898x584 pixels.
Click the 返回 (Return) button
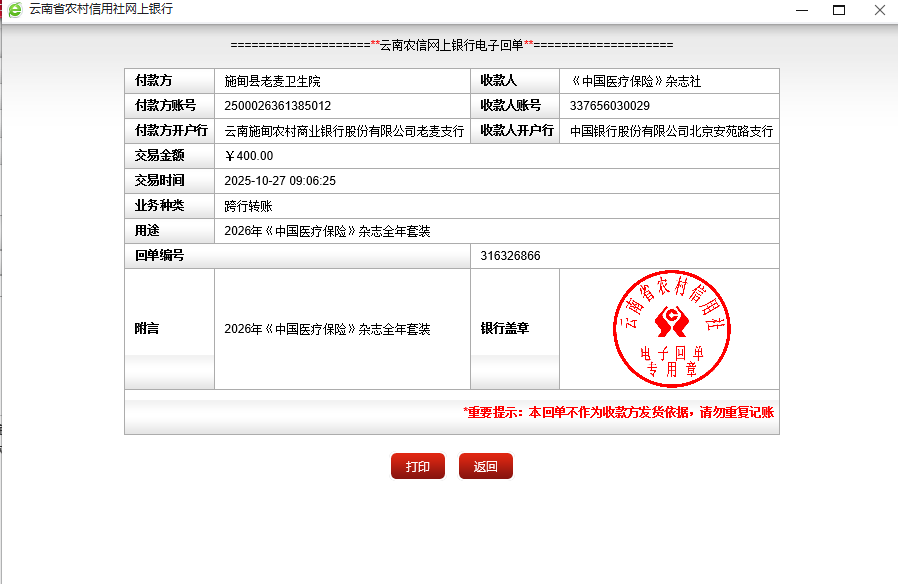pos(485,467)
